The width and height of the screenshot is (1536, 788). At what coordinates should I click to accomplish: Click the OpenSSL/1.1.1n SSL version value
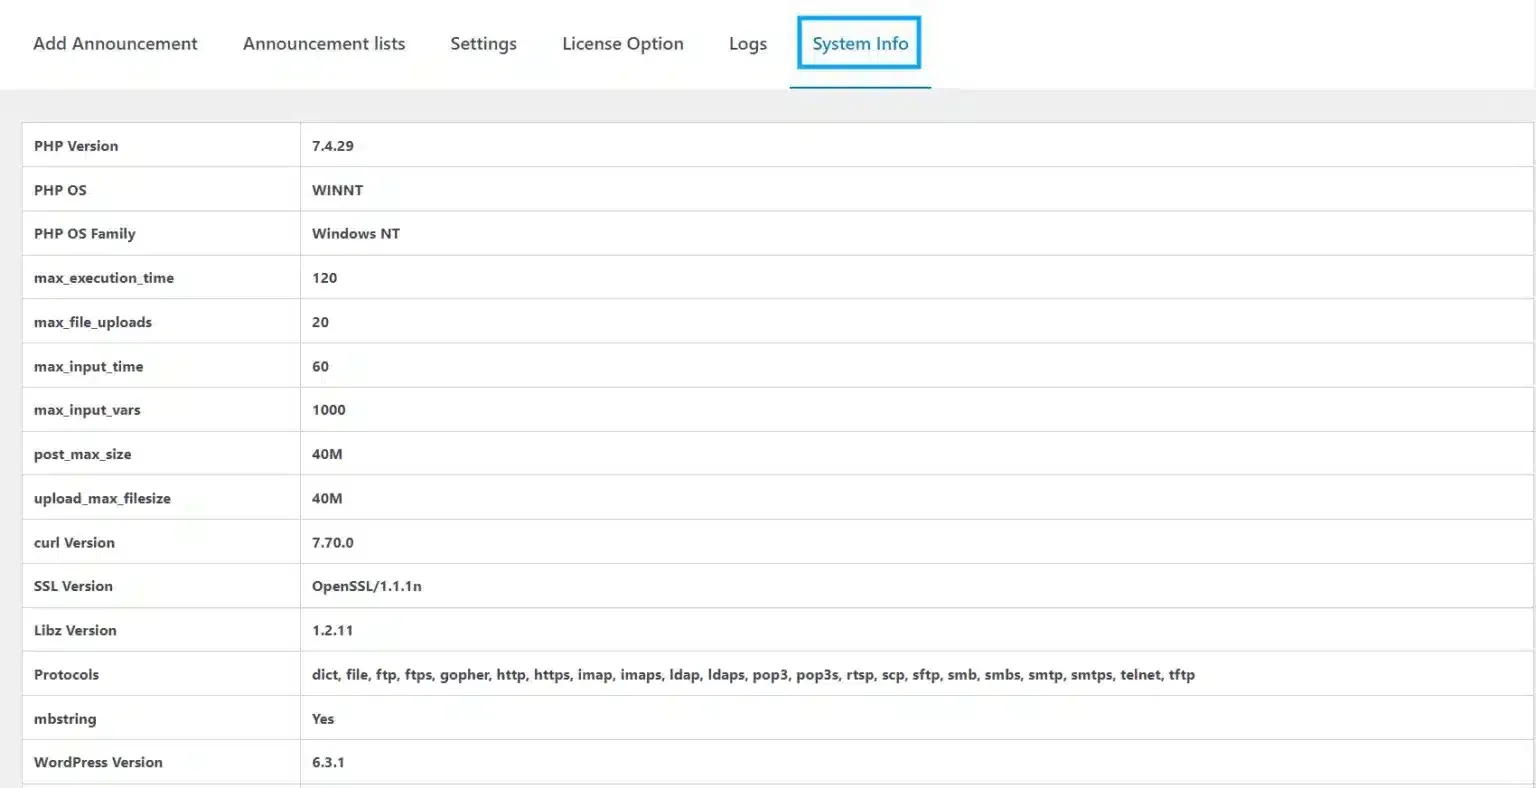click(x=366, y=585)
